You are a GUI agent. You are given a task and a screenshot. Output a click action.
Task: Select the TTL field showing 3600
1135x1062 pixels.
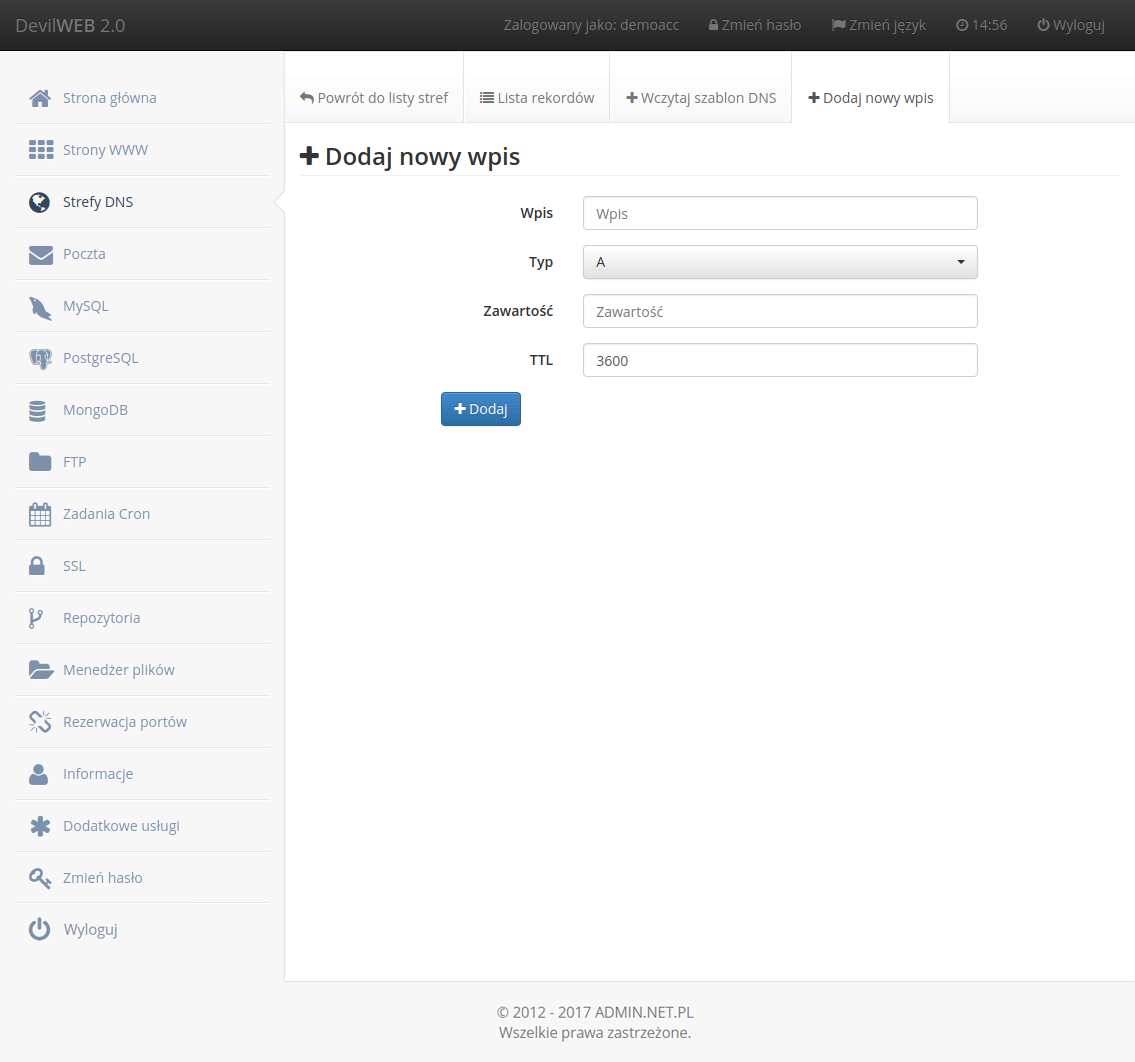(779, 360)
